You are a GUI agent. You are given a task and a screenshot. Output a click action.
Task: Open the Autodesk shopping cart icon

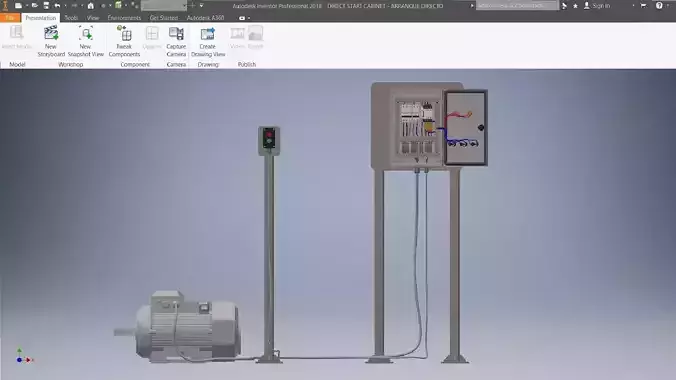tap(643, 6)
